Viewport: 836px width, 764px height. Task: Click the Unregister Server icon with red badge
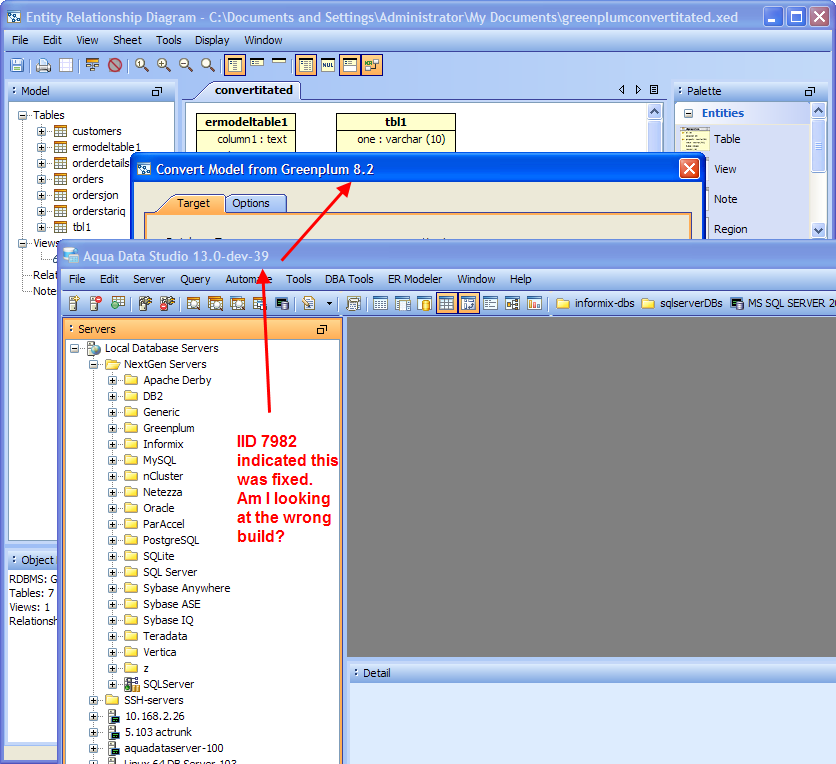pos(95,303)
